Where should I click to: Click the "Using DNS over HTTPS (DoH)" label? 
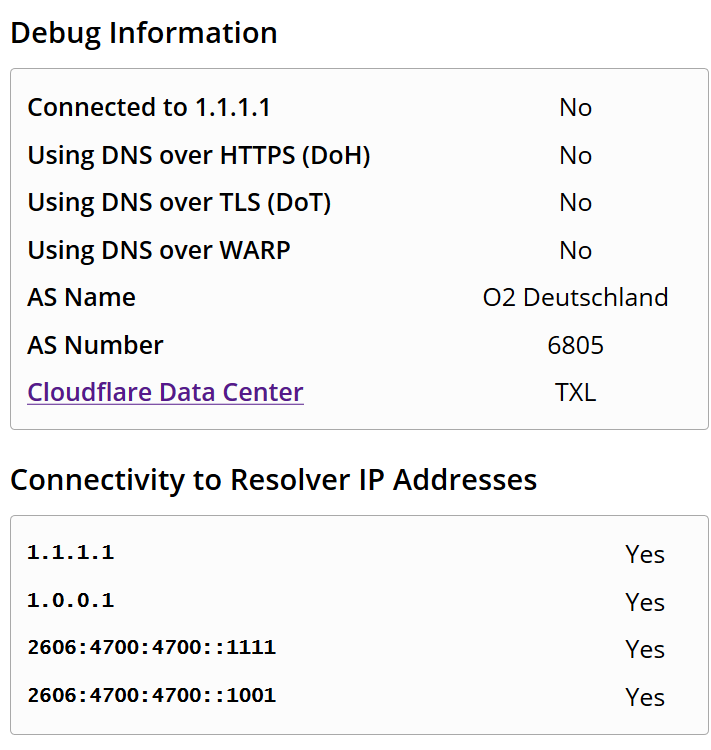[x=198, y=155]
